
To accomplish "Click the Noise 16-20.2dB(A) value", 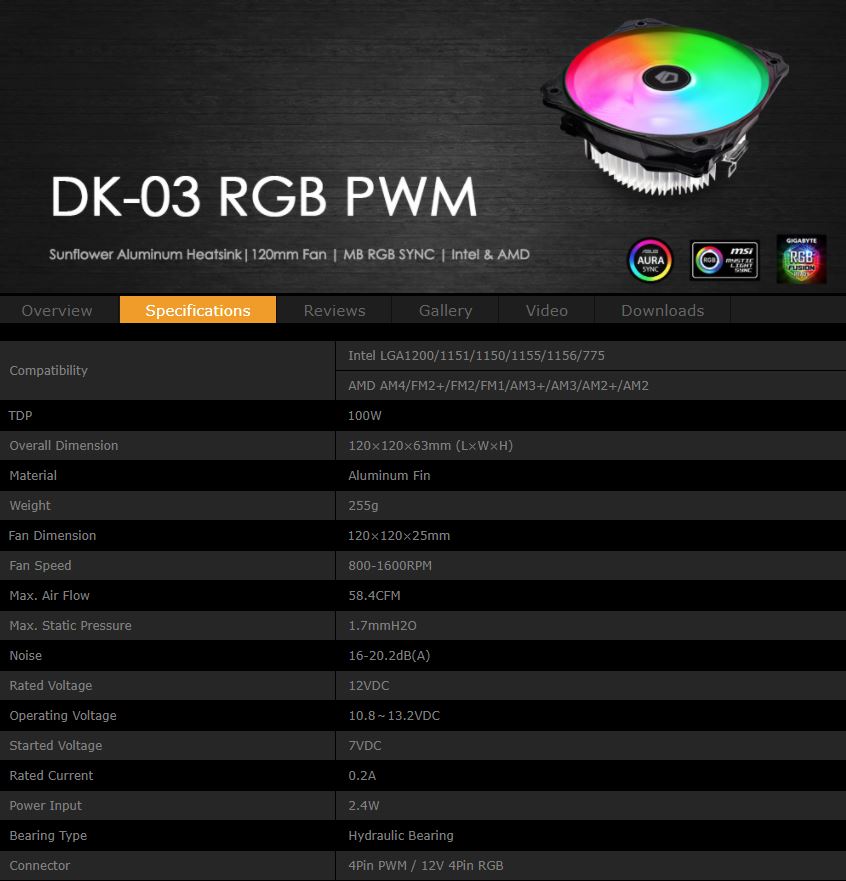I will pos(389,655).
